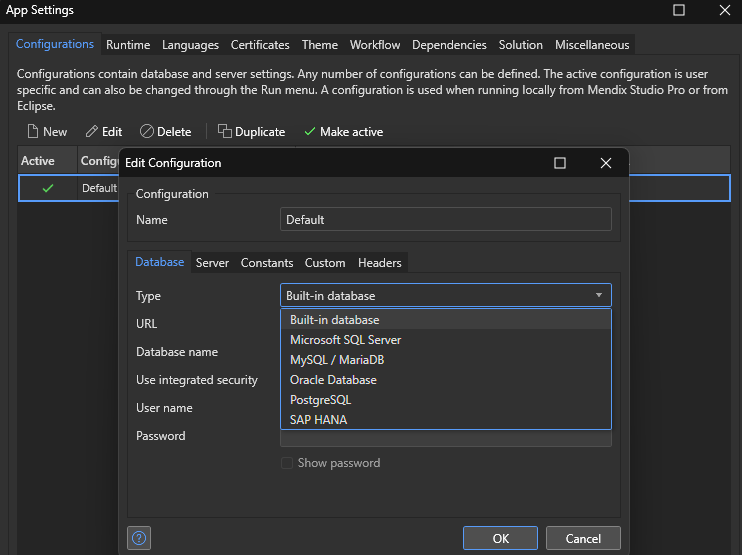Click the green active checkmark in Default row
The image size is (742, 555).
pos(48,188)
